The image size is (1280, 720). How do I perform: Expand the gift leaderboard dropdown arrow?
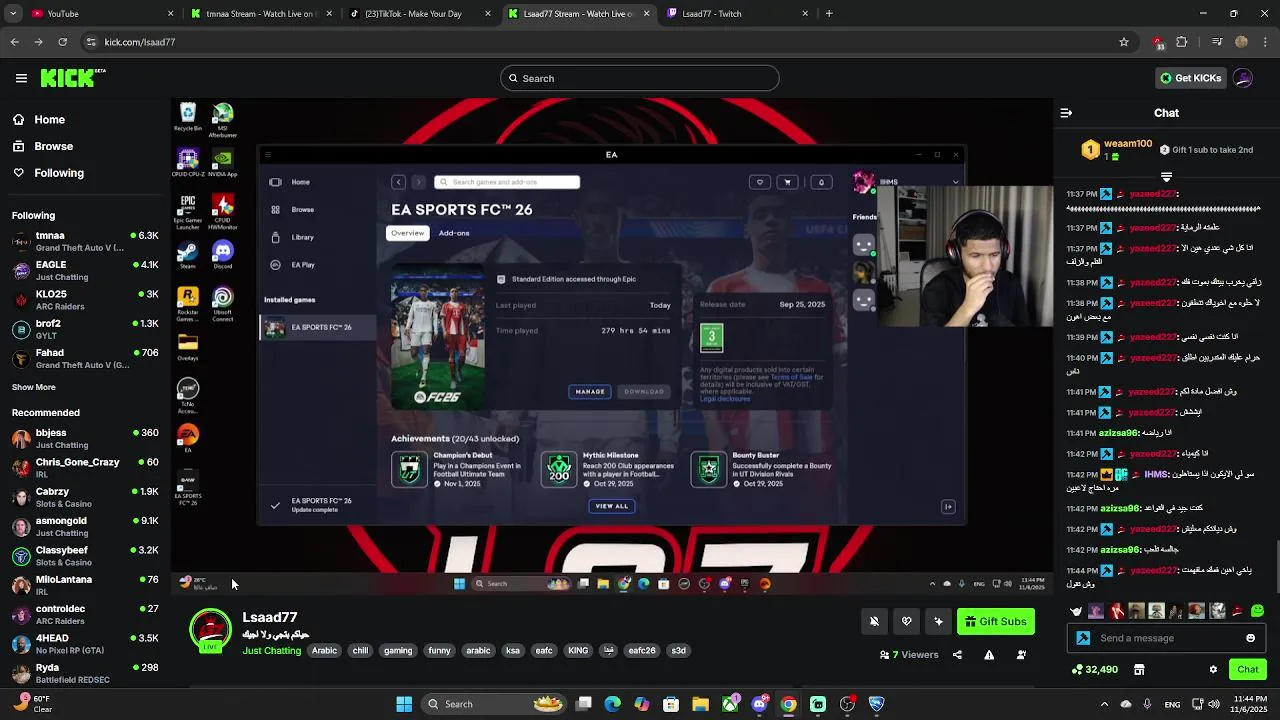[x=1166, y=177]
